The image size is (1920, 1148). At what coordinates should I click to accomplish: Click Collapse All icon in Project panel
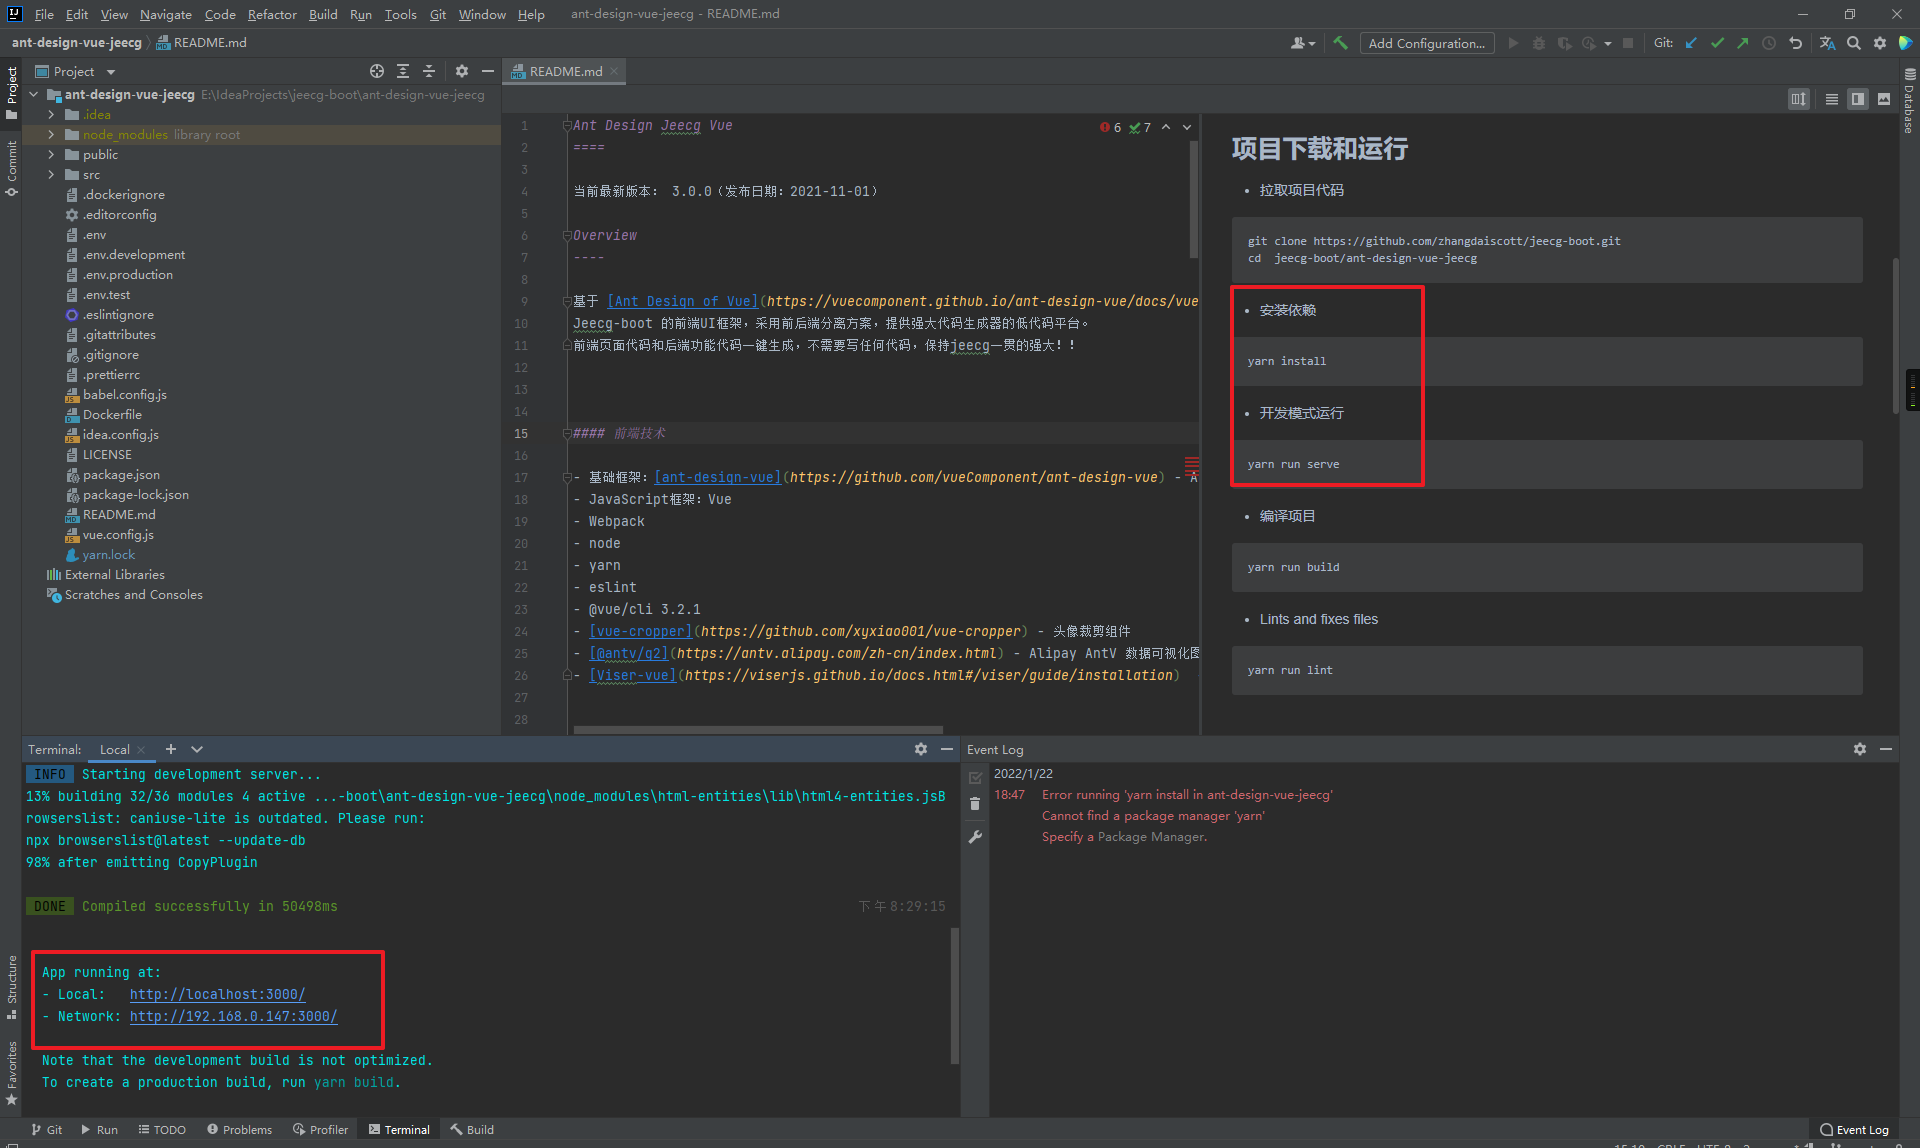click(x=429, y=71)
